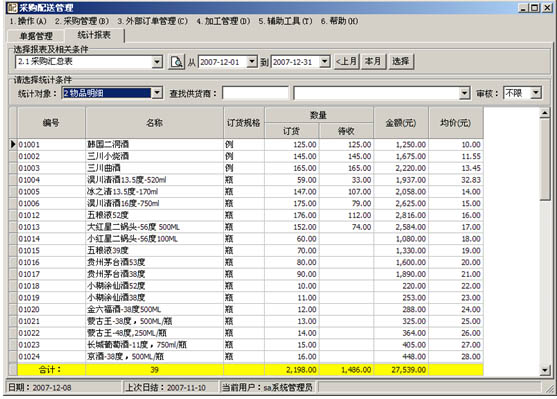This screenshot has width=557, height=399.
Task: Open the 加工管理(D) menu
Action: 223,21
